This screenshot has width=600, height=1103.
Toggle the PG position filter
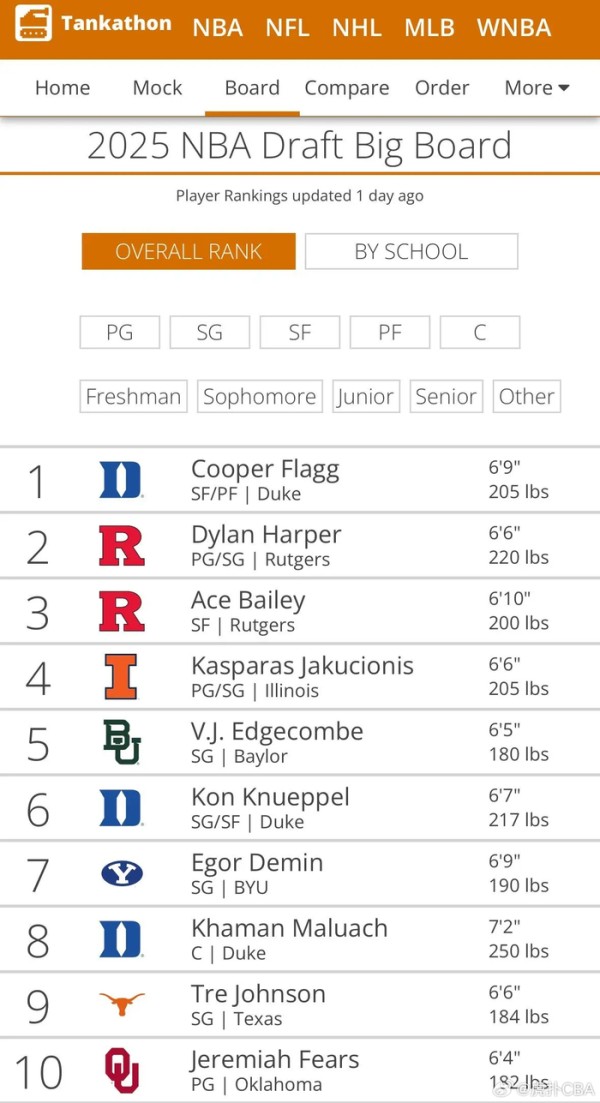click(x=120, y=333)
